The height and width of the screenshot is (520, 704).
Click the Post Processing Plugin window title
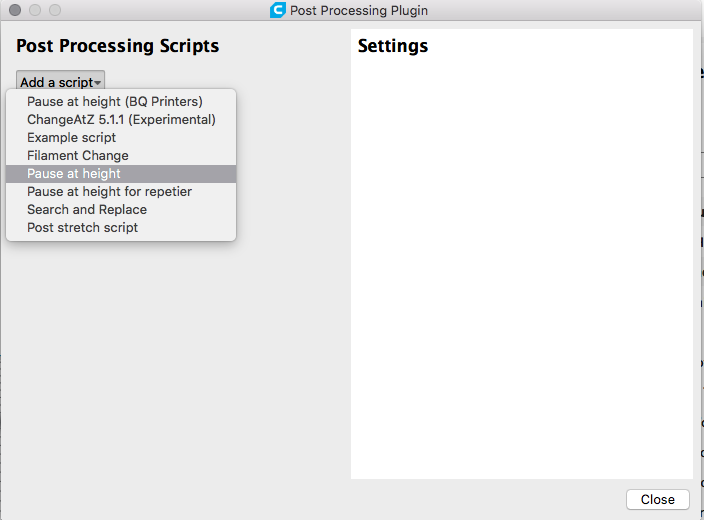tap(359, 10)
